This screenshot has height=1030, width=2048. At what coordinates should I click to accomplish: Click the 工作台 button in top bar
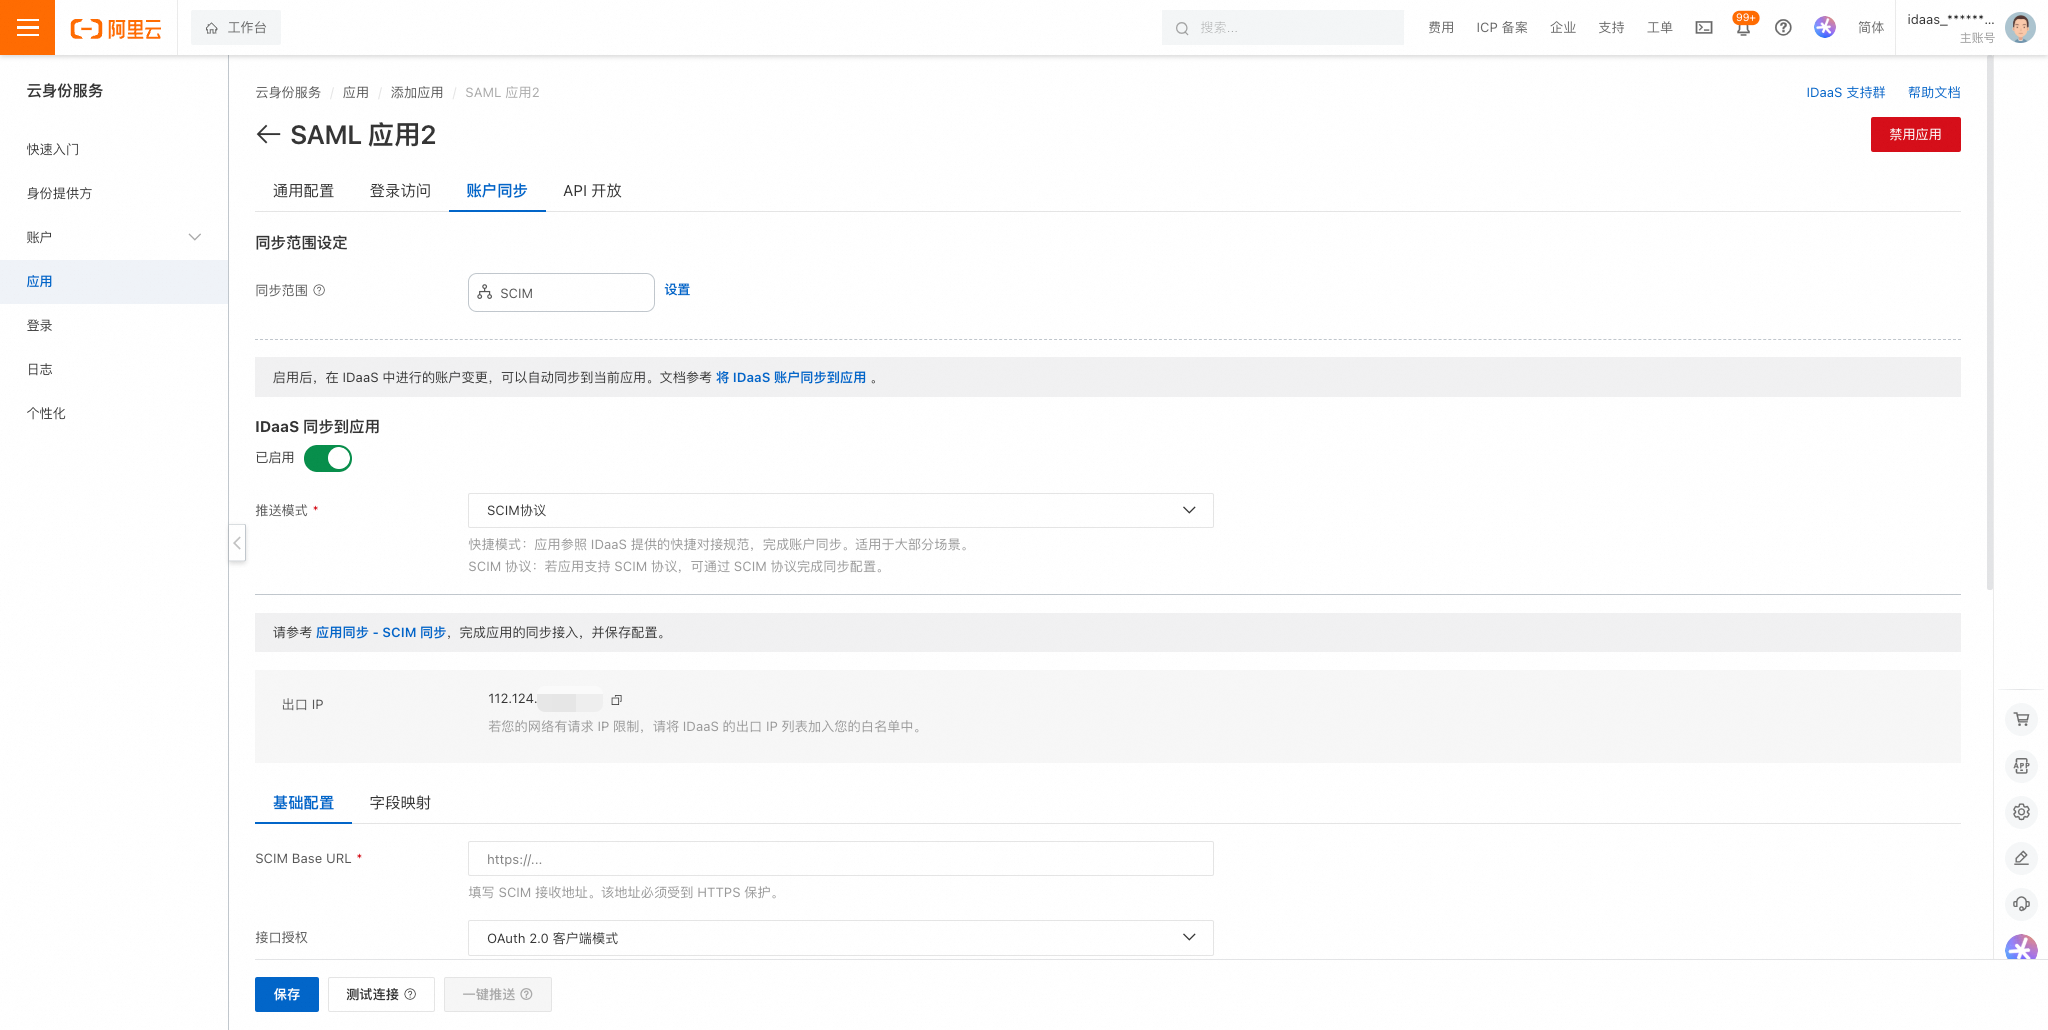[236, 28]
